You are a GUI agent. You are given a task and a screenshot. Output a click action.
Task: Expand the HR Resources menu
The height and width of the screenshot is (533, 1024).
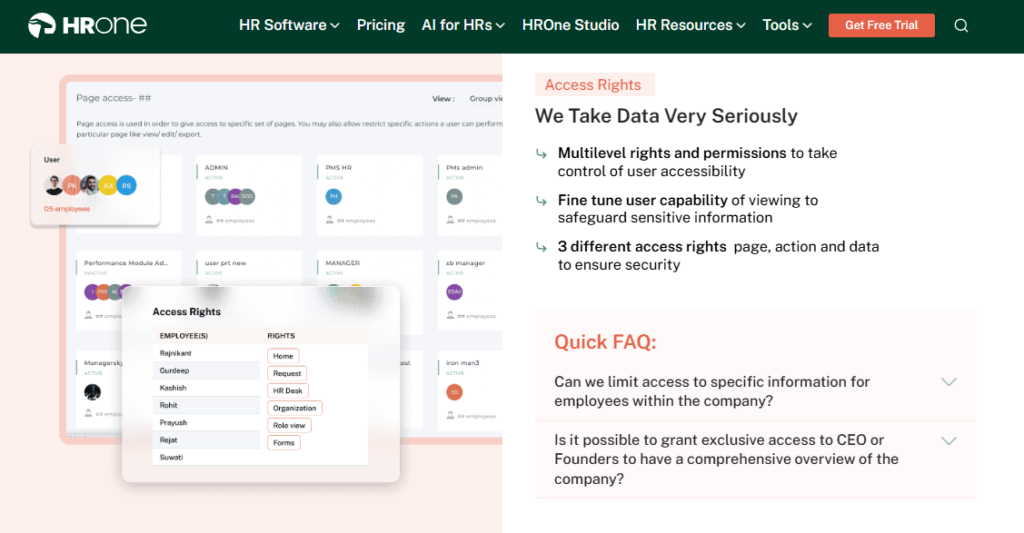tap(690, 25)
